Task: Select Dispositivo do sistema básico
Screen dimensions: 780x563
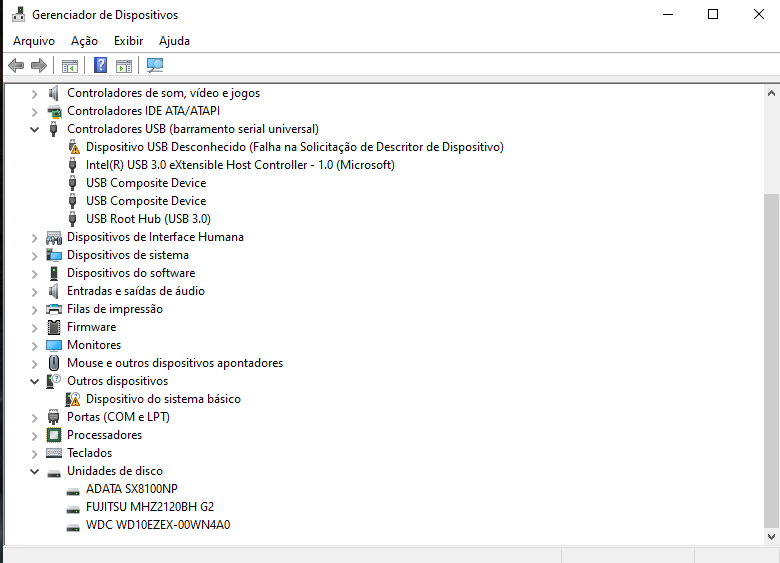Action: [x=163, y=399]
